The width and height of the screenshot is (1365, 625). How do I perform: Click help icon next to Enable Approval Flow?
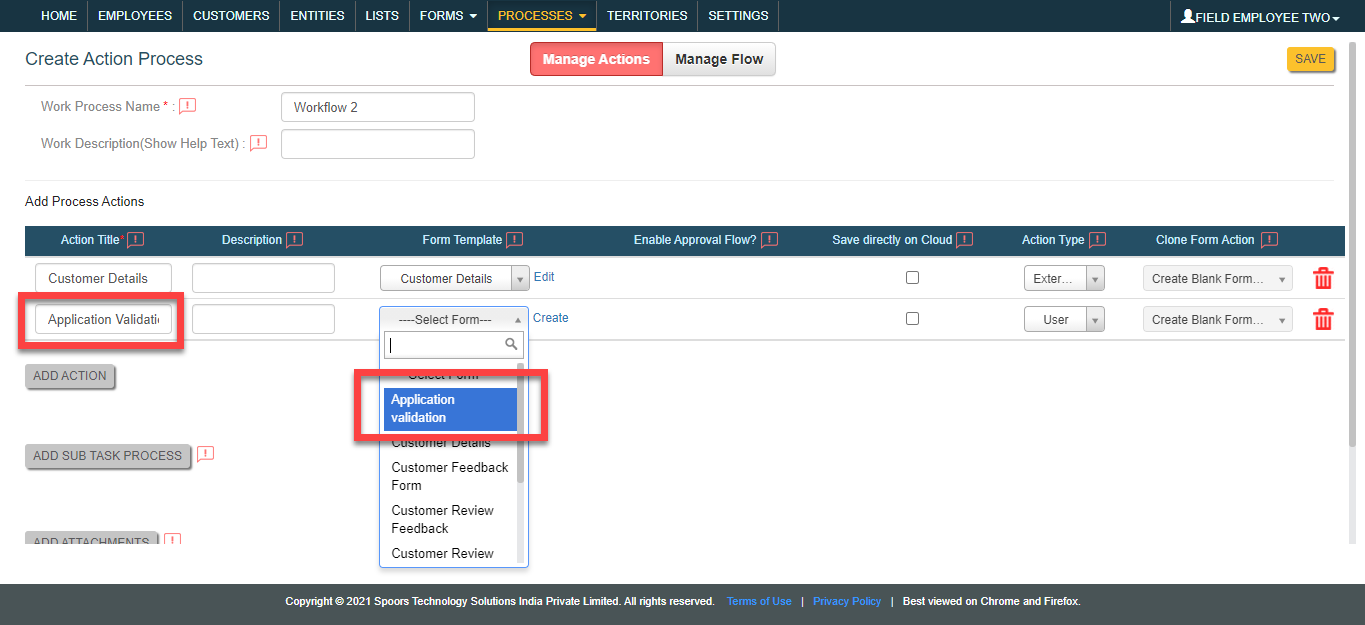769,240
